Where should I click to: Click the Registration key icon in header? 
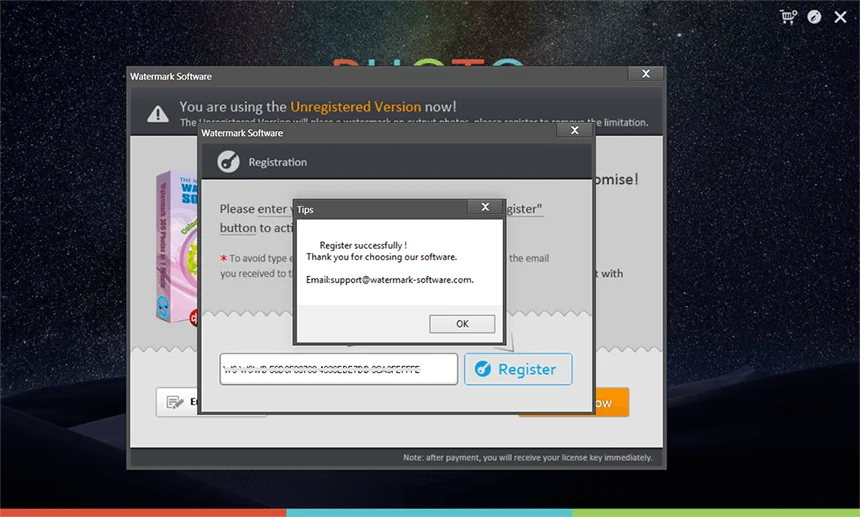[228, 162]
